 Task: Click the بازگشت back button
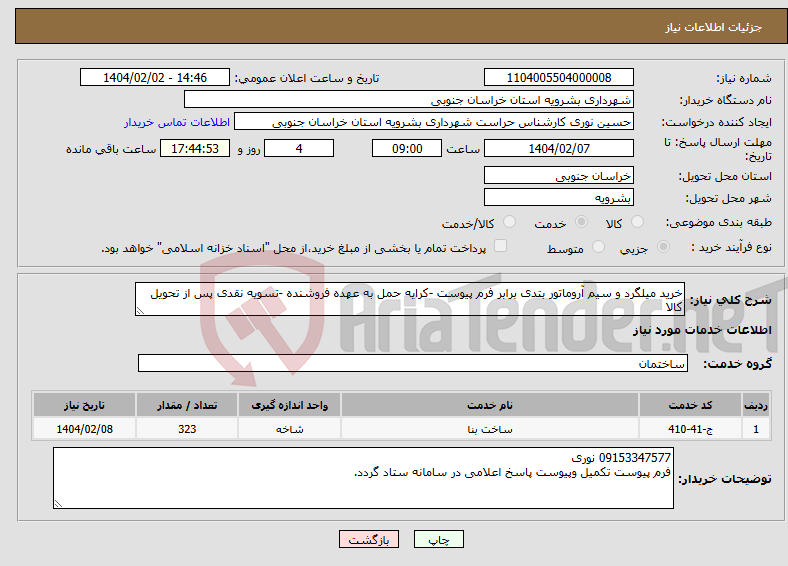pos(369,539)
